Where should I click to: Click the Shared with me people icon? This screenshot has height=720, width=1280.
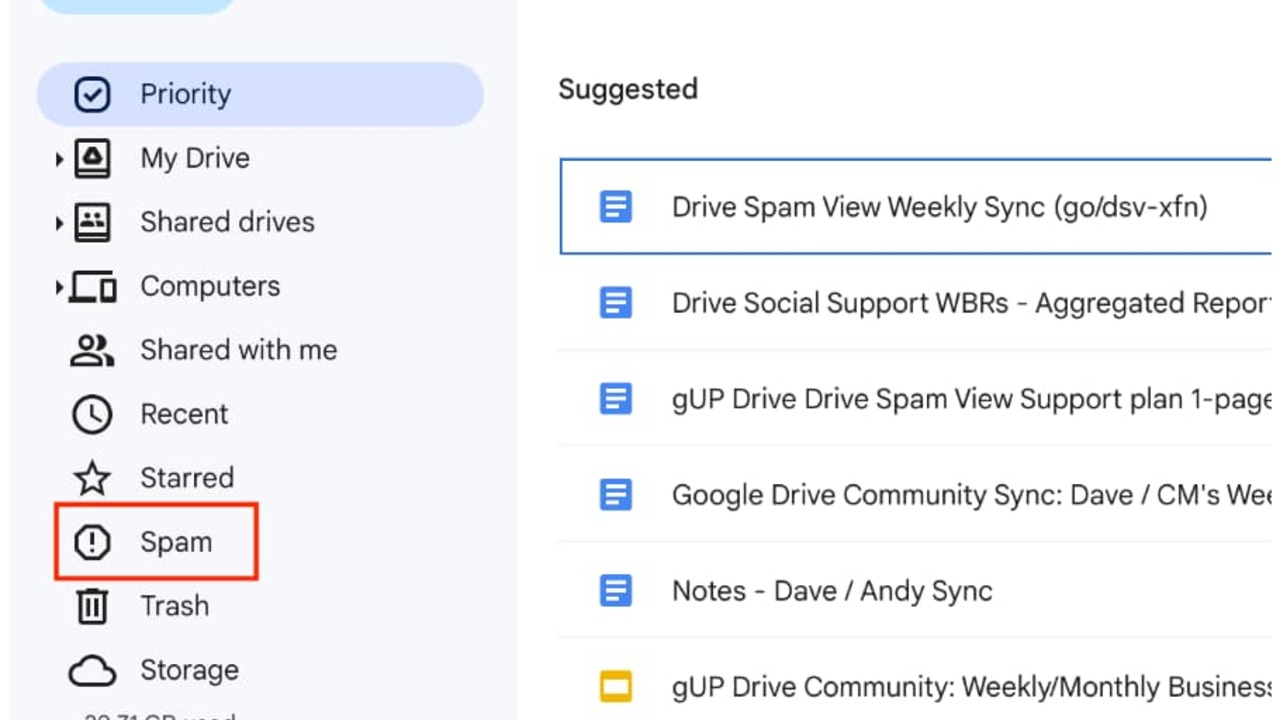point(92,350)
